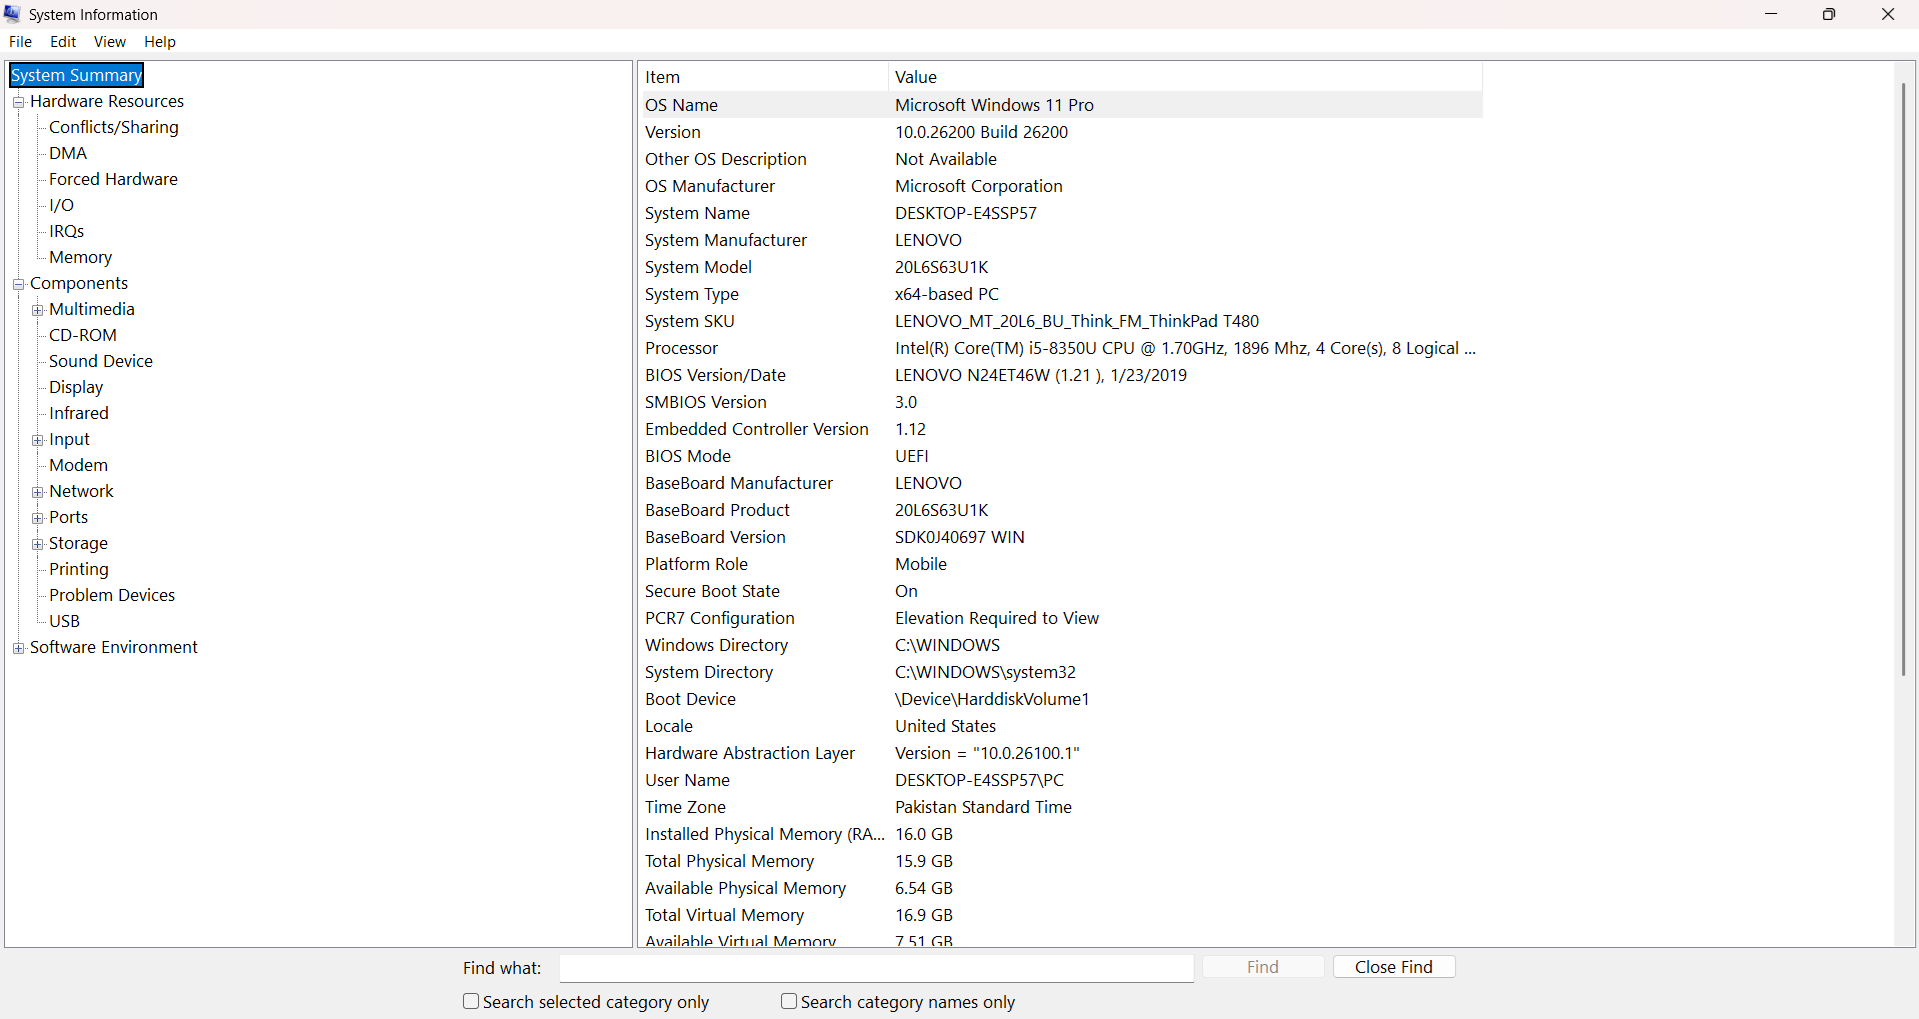Viewport: 1919px width, 1019px height.
Task: Click the Boot Device value
Action: coord(992,699)
